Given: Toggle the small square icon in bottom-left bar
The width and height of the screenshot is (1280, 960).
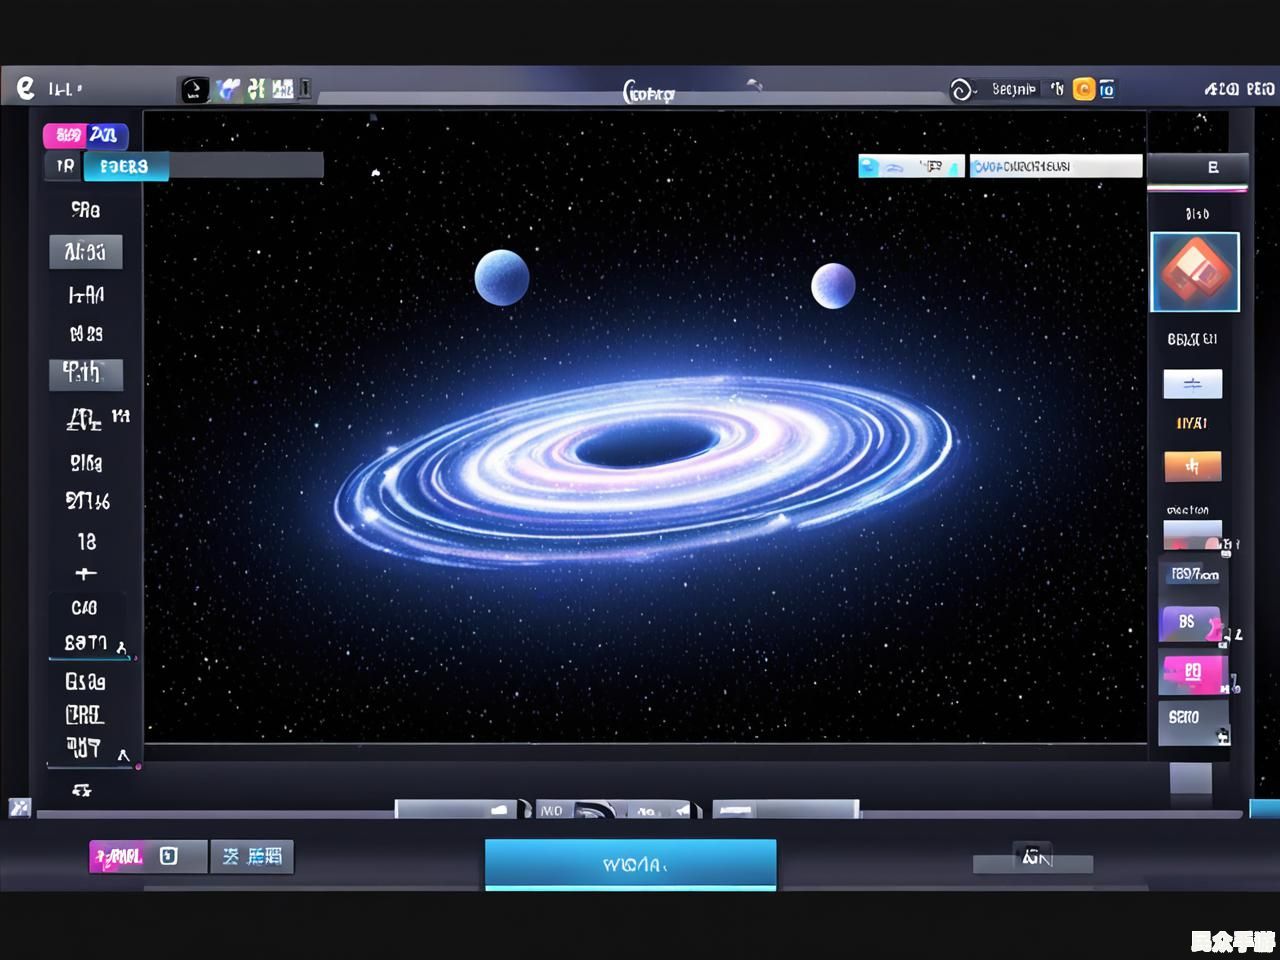Looking at the screenshot, I should point(169,856).
